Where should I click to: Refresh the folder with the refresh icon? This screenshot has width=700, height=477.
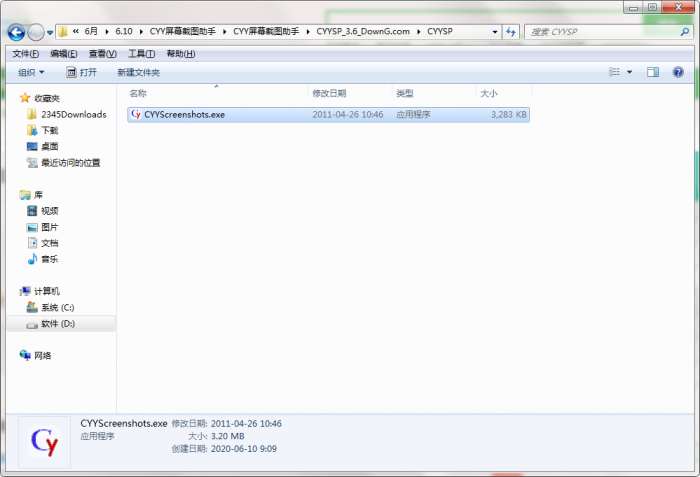tap(511, 32)
